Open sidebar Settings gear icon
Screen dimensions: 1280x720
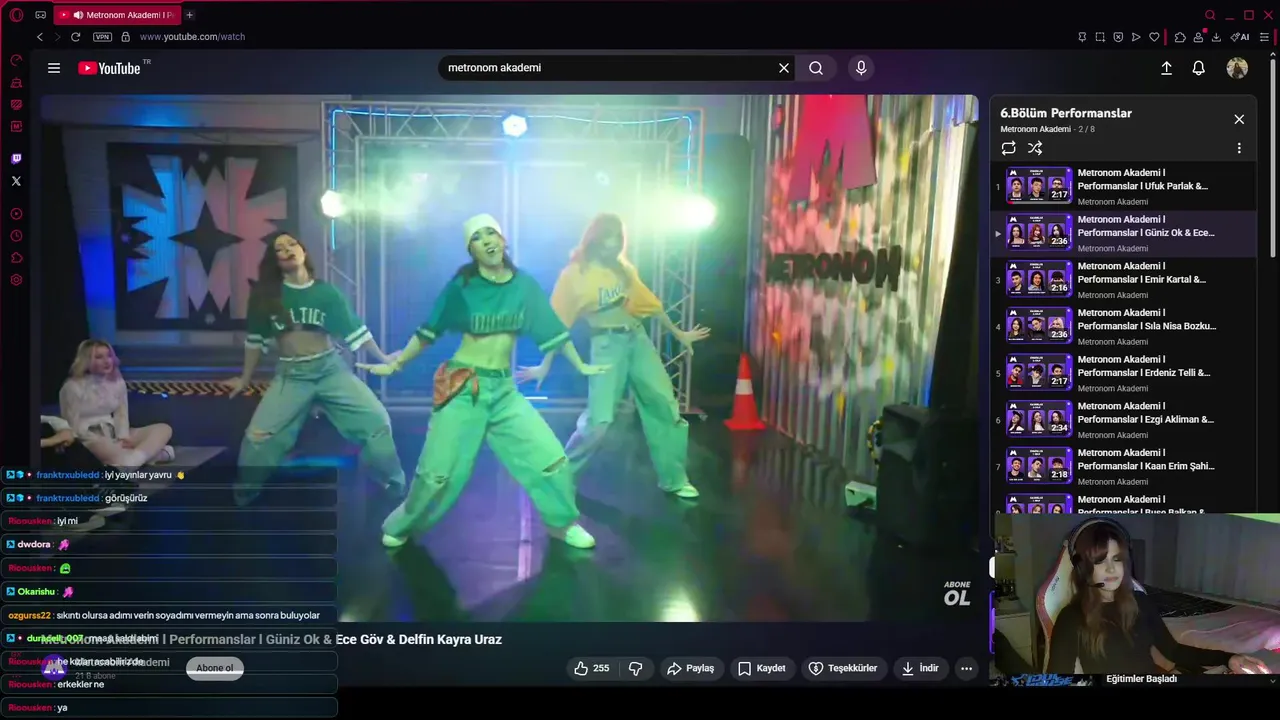(16, 280)
